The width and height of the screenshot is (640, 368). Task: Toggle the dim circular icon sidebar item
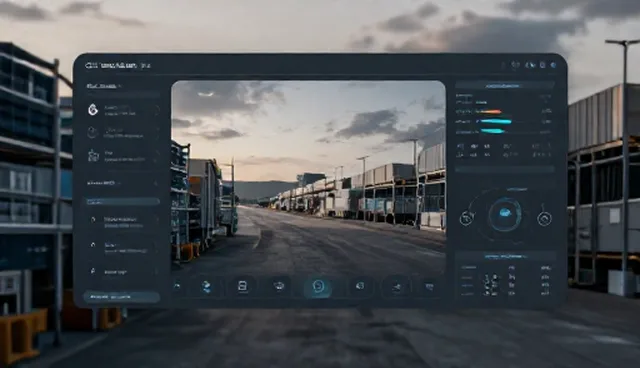tap(93, 132)
